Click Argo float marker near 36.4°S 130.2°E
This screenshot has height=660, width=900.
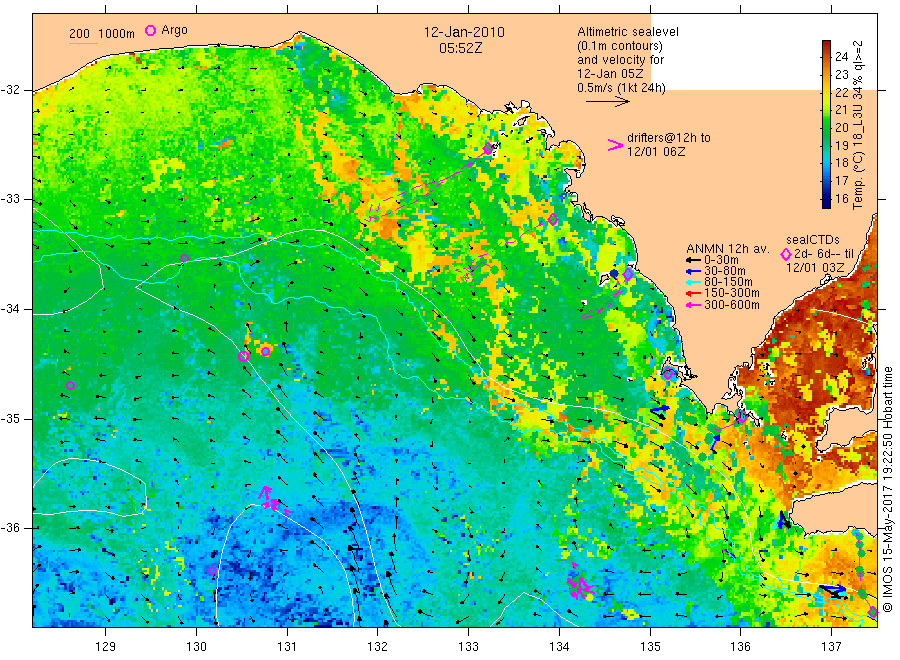[212, 570]
